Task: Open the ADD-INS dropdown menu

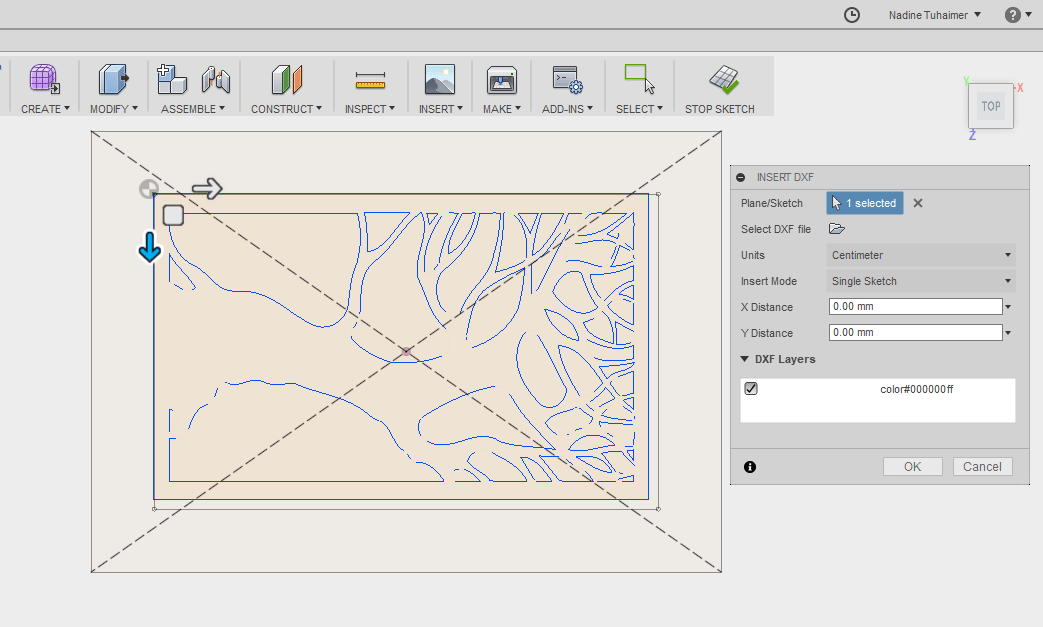Action: tap(567, 109)
